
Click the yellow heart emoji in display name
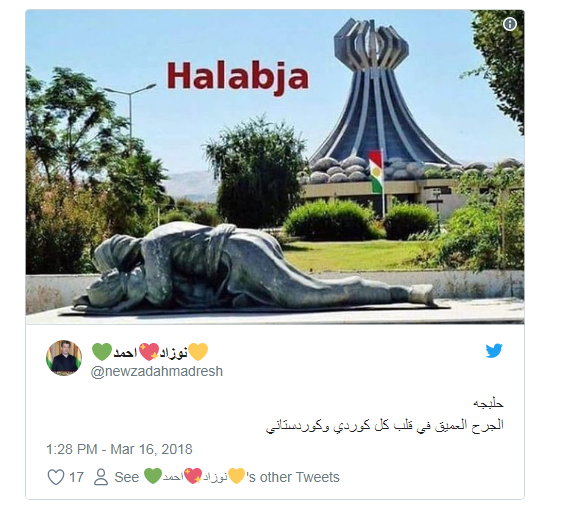tap(198, 352)
